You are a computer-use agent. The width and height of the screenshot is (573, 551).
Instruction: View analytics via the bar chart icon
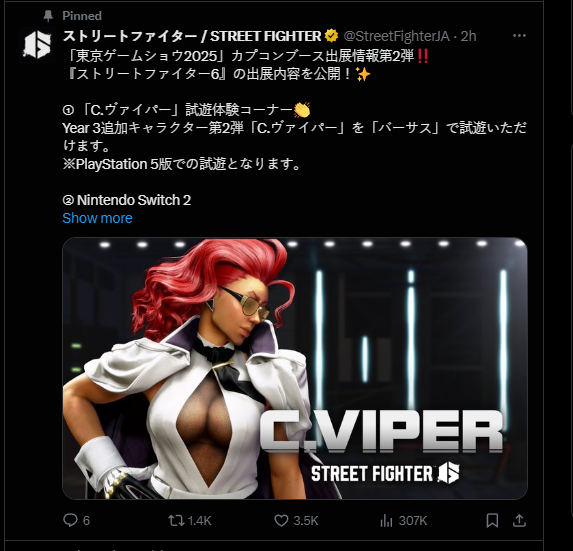click(386, 520)
